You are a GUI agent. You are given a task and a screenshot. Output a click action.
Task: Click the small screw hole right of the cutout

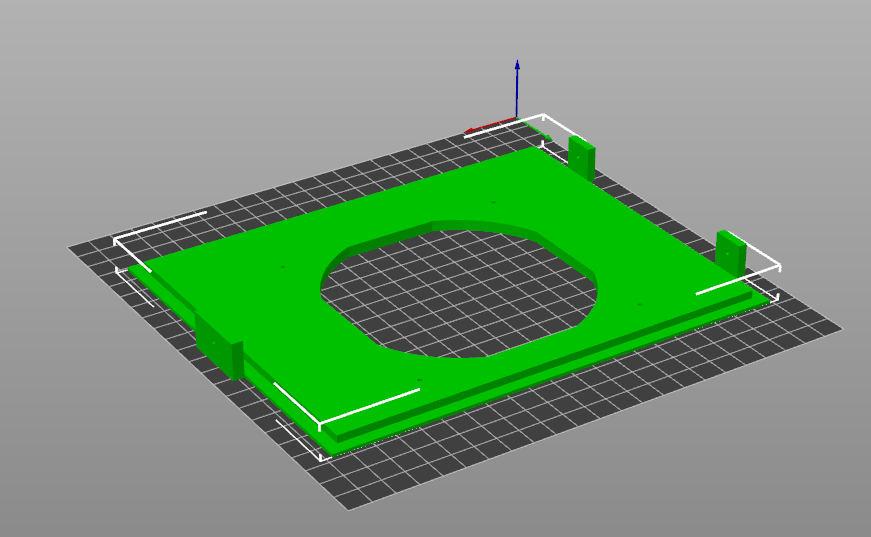[640, 305]
